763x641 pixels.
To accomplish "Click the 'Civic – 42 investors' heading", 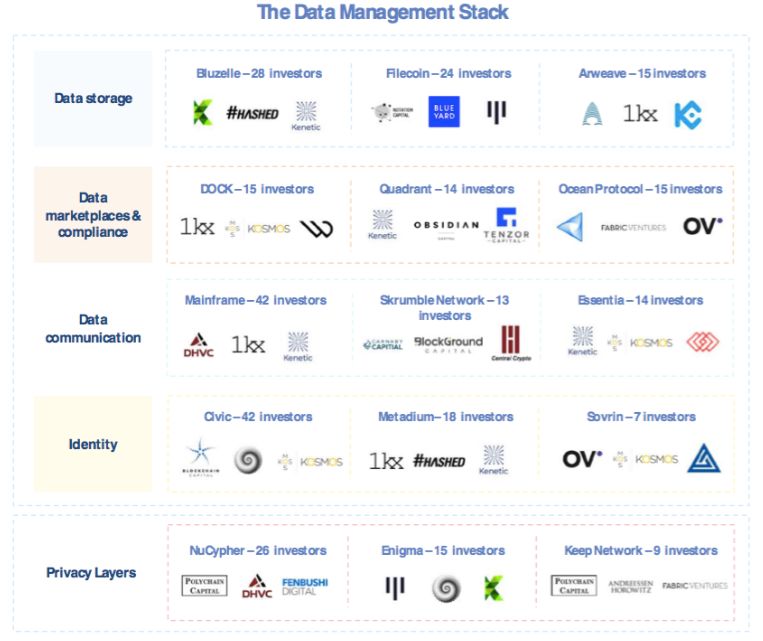I will point(258,417).
